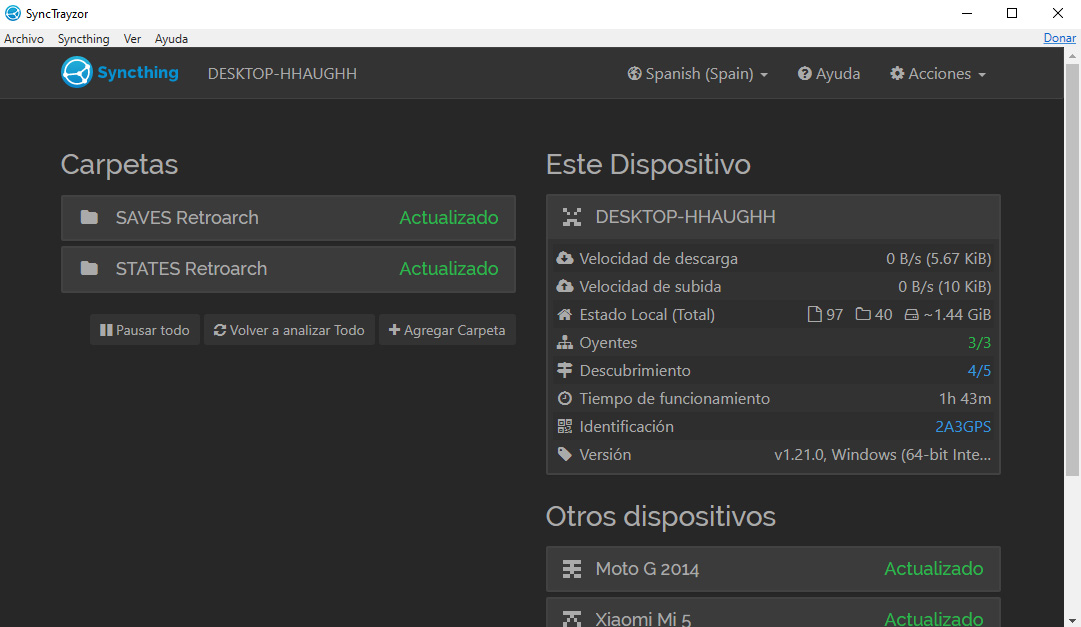Click the 3/3 listeners status link
Screen dimensions: 1081x627
point(979,342)
